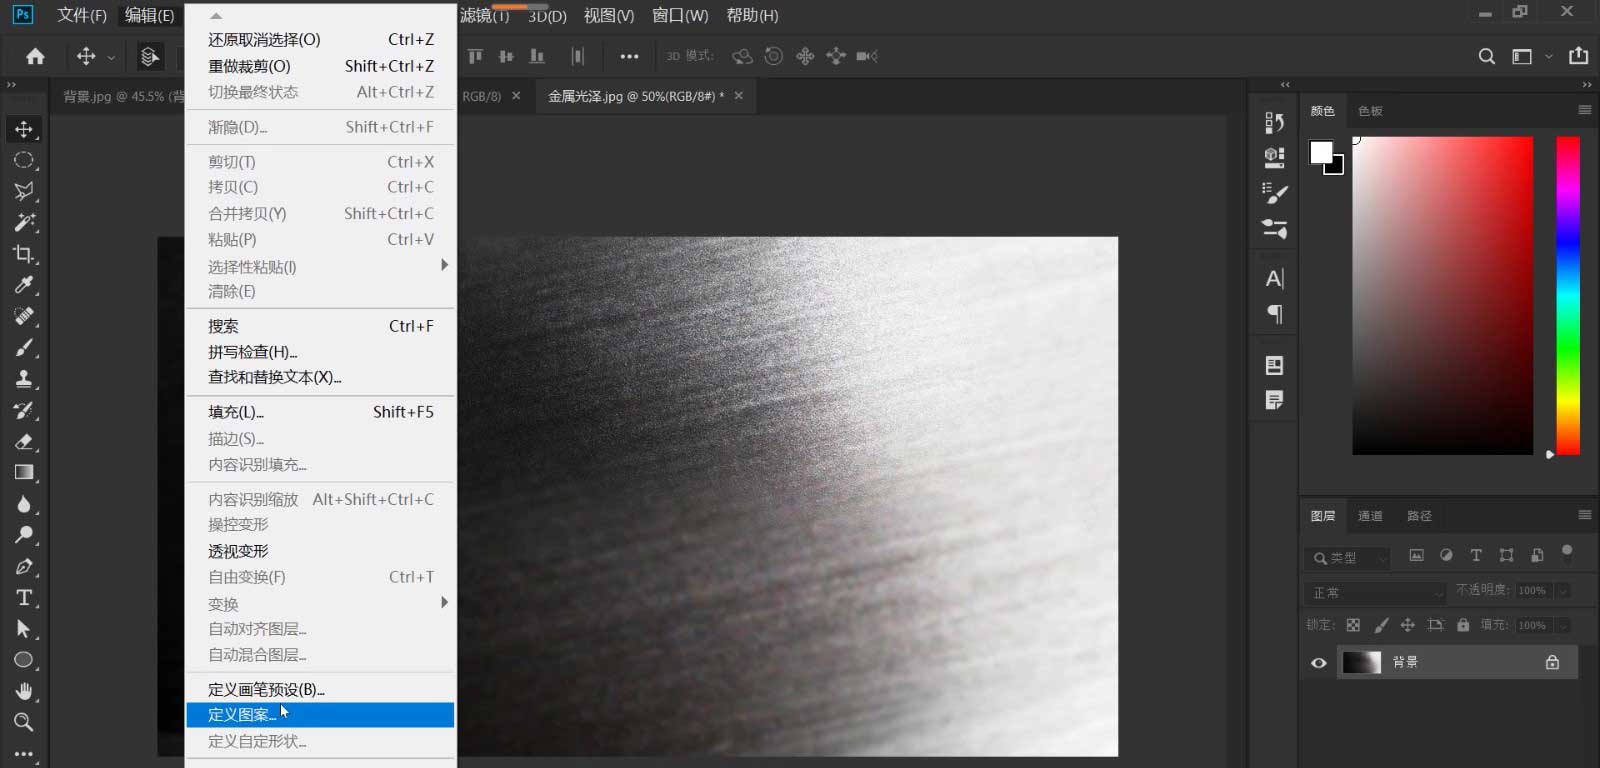Choose 搜索 from the edit menu
This screenshot has width=1600, height=768.
pyautogui.click(x=321, y=325)
